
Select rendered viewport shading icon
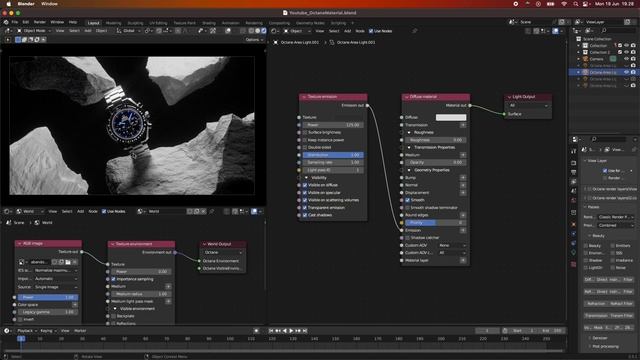[264, 31]
